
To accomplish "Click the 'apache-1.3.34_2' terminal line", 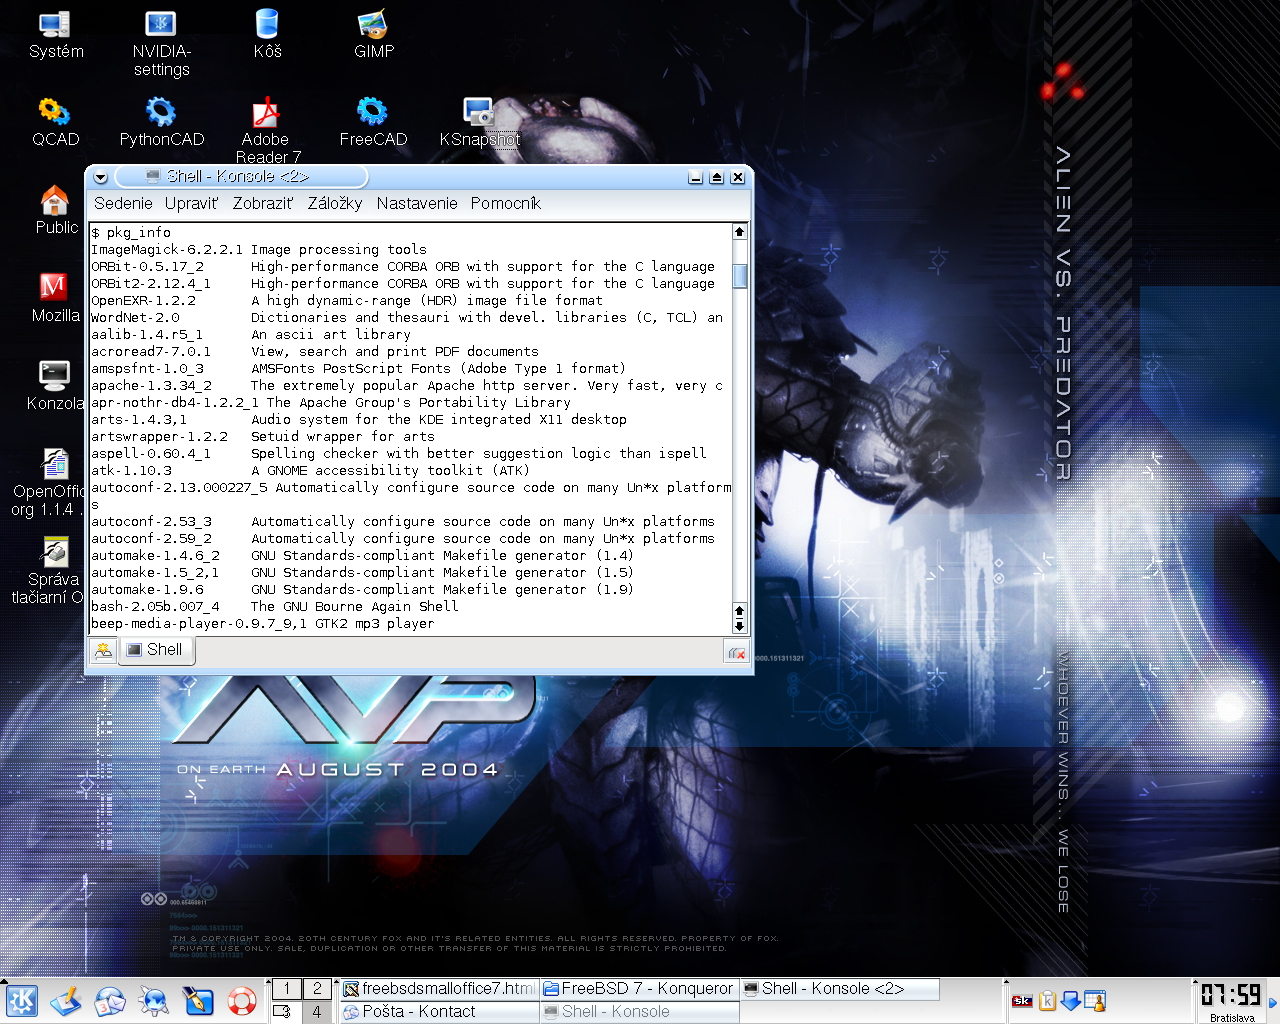I will pos(407,385).
